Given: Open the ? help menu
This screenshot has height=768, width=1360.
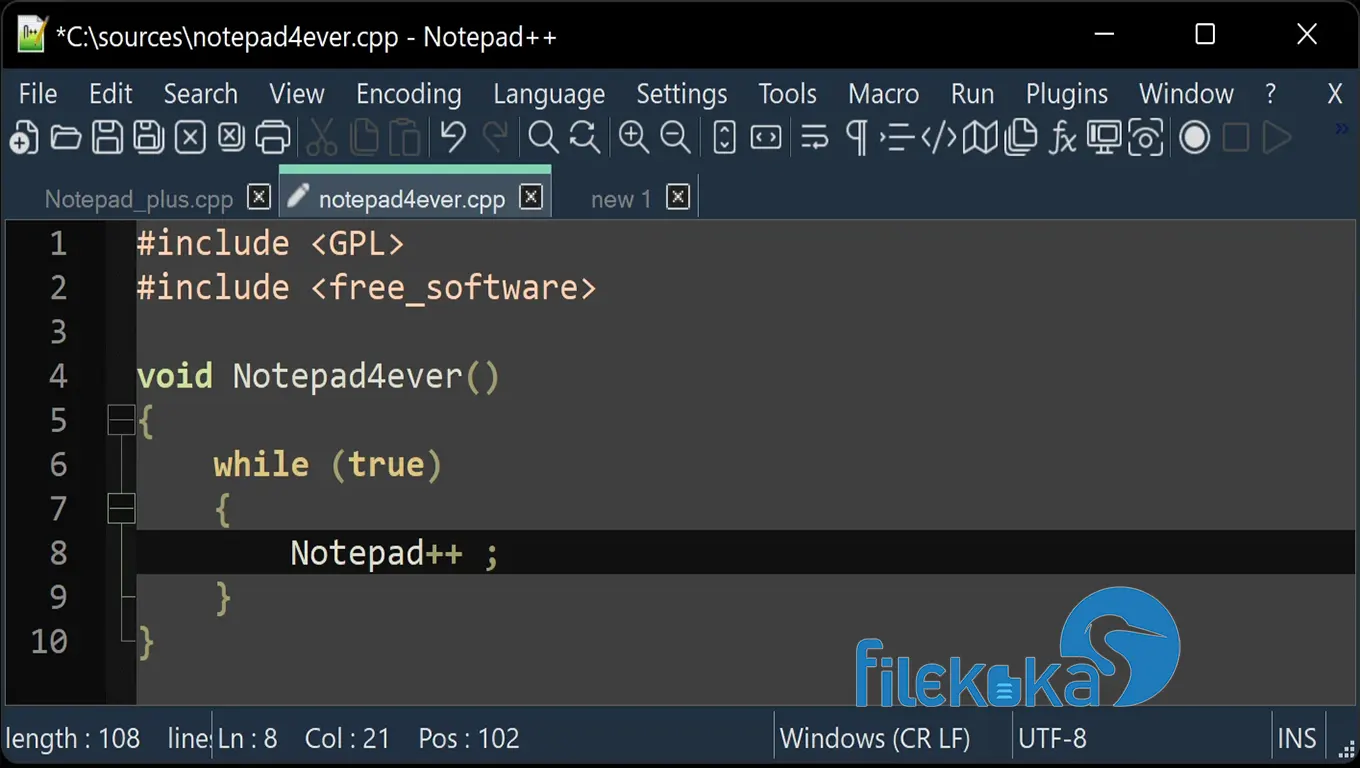Looking at the screenshot, I should pos(1271,94).
